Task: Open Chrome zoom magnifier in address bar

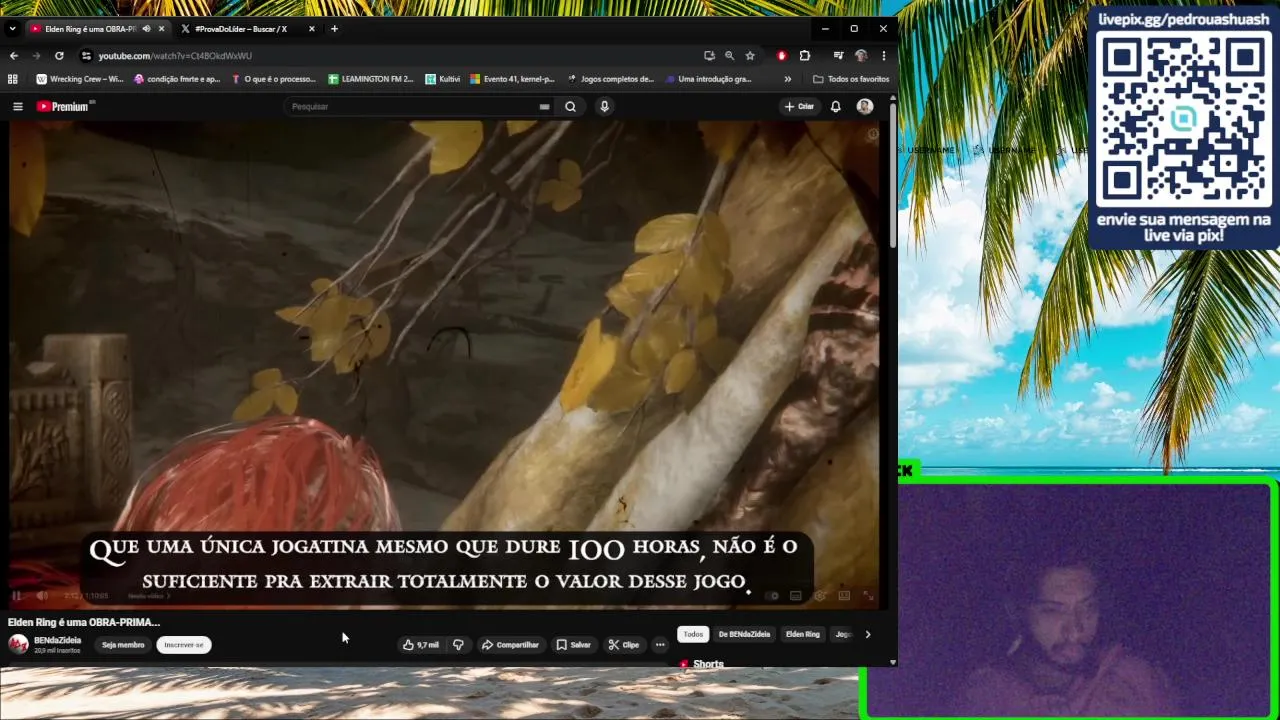Action: 729,56
